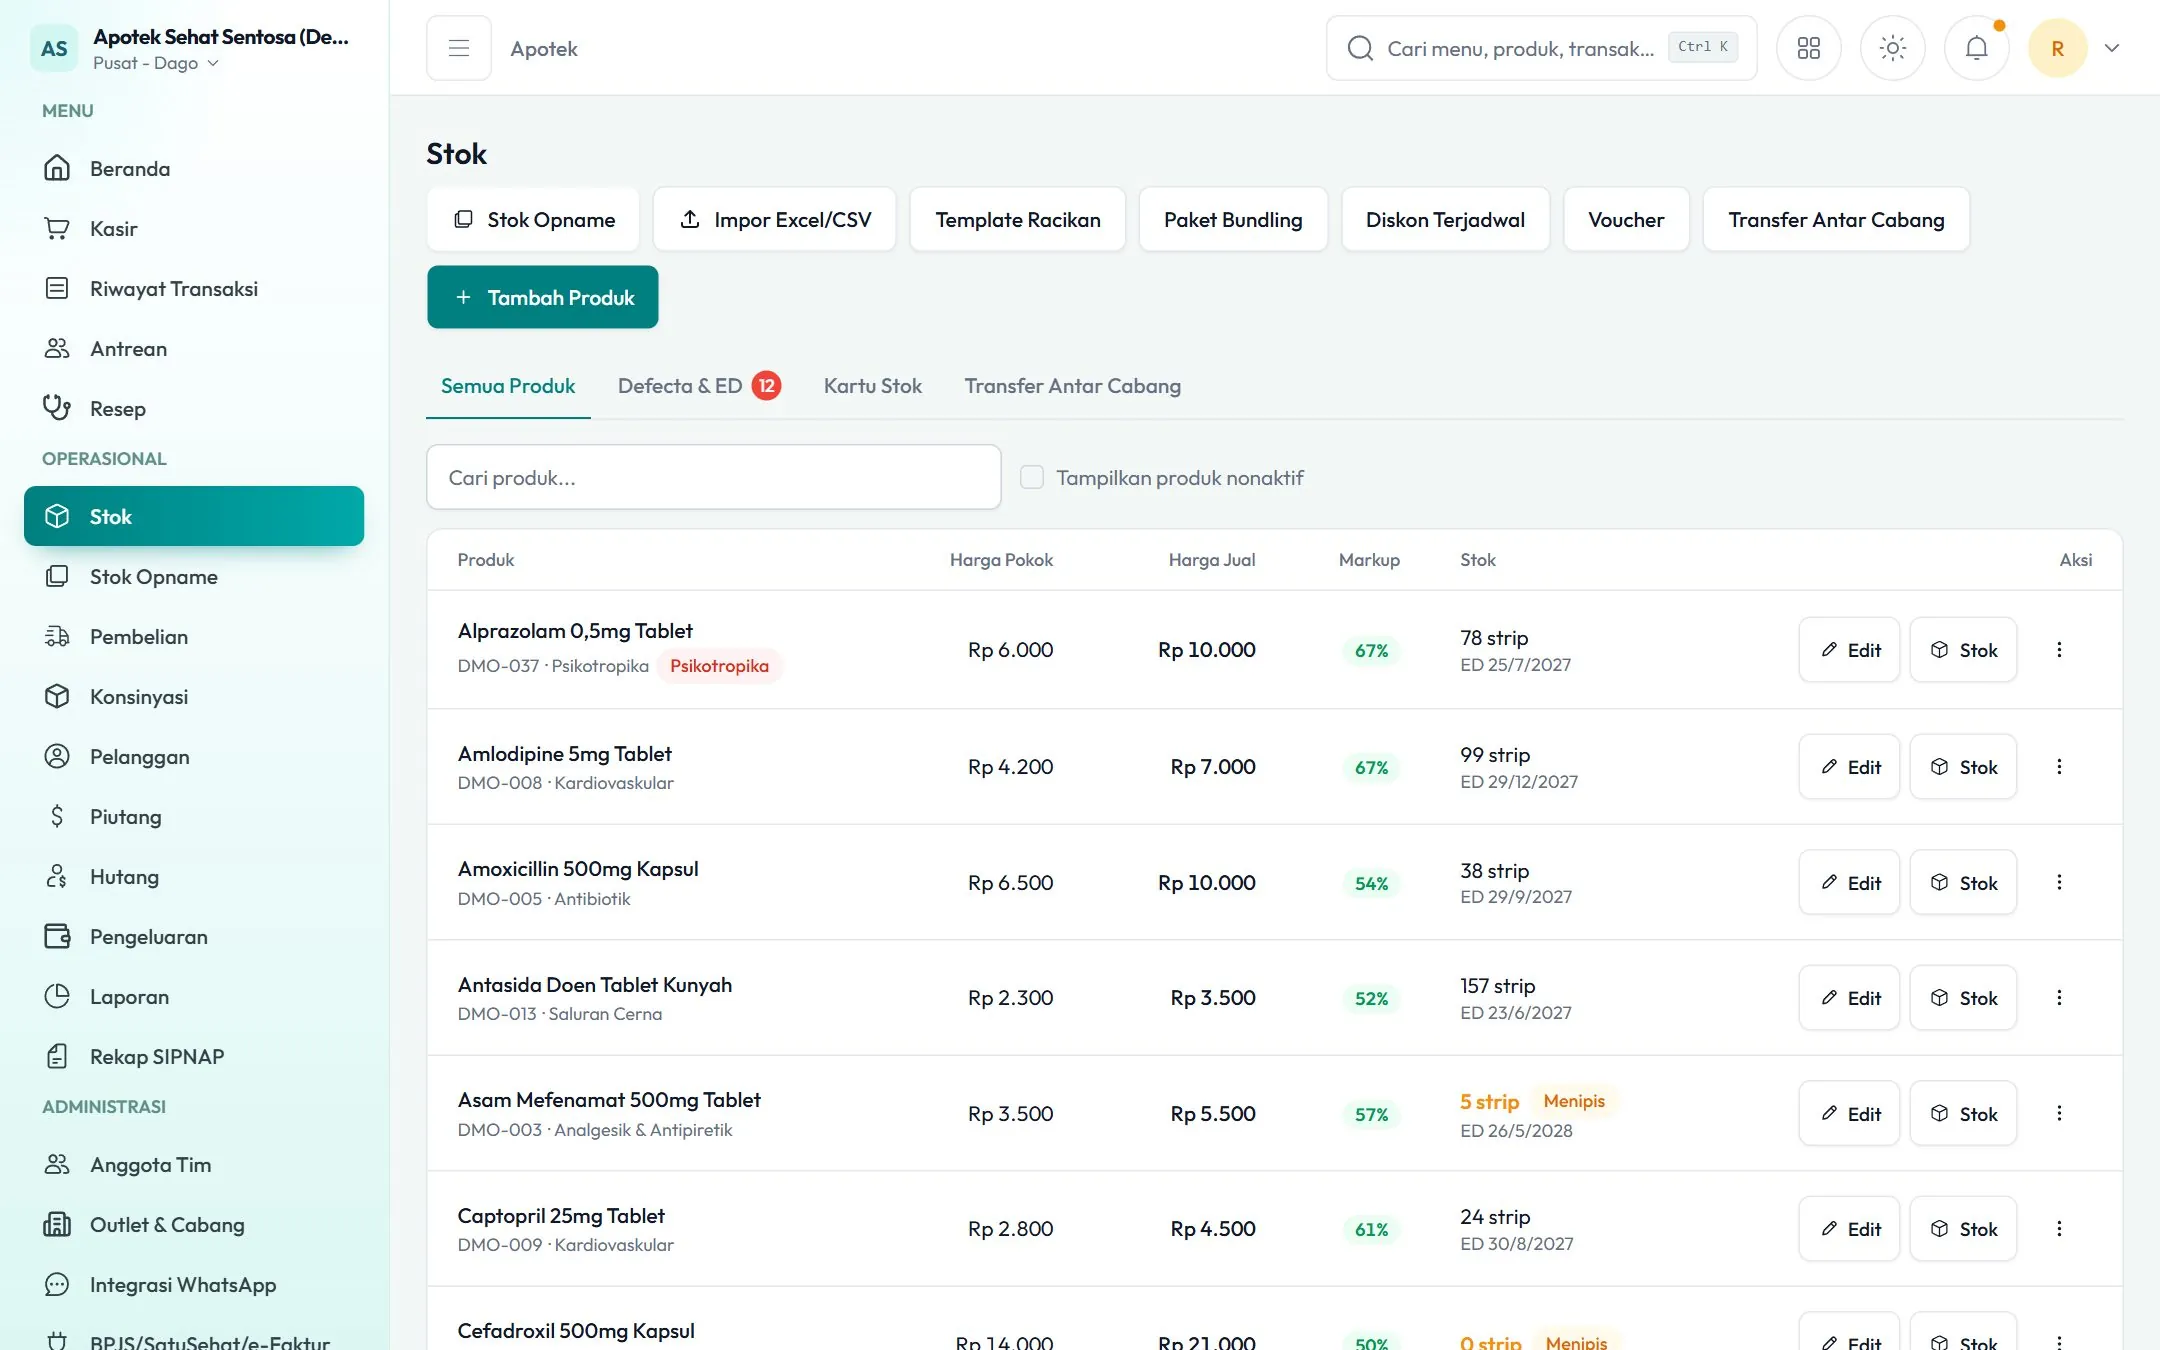Screen dimensions: 2160x1350
Task: Focus the Cari produk search field
Action: pos(714,477)
